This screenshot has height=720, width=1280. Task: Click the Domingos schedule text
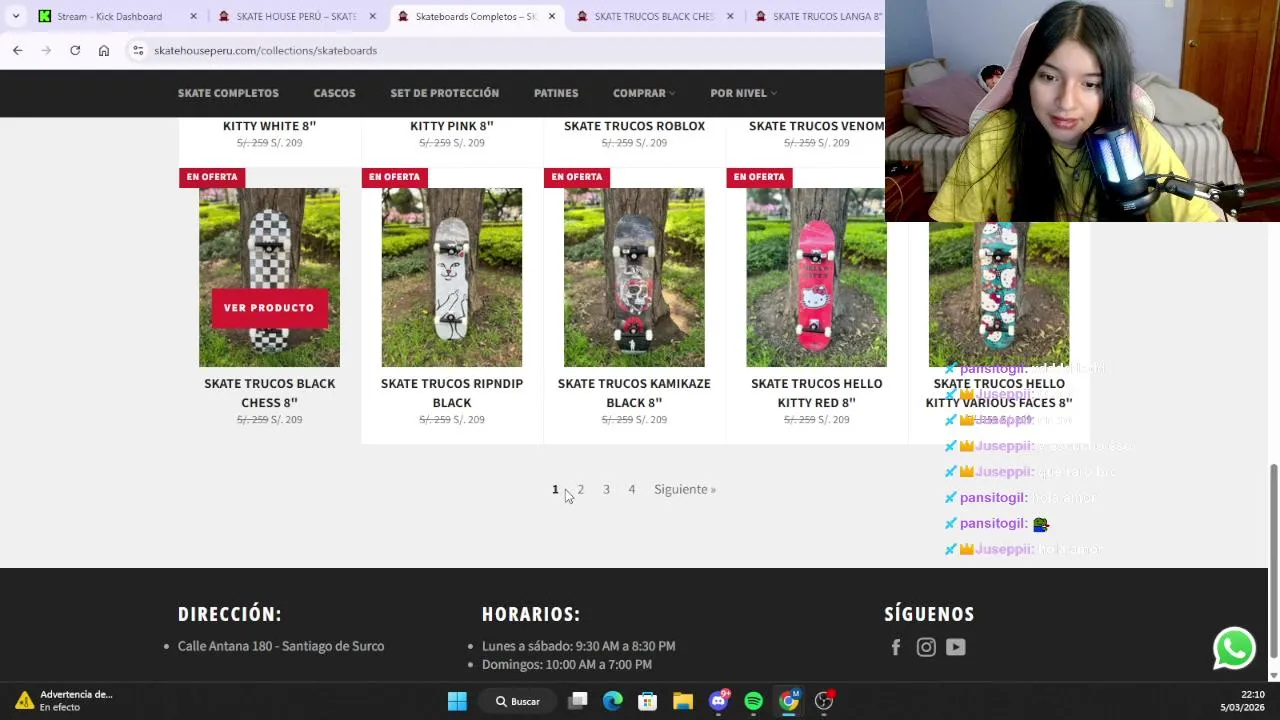pyautogui.click(x=566, y=664)
